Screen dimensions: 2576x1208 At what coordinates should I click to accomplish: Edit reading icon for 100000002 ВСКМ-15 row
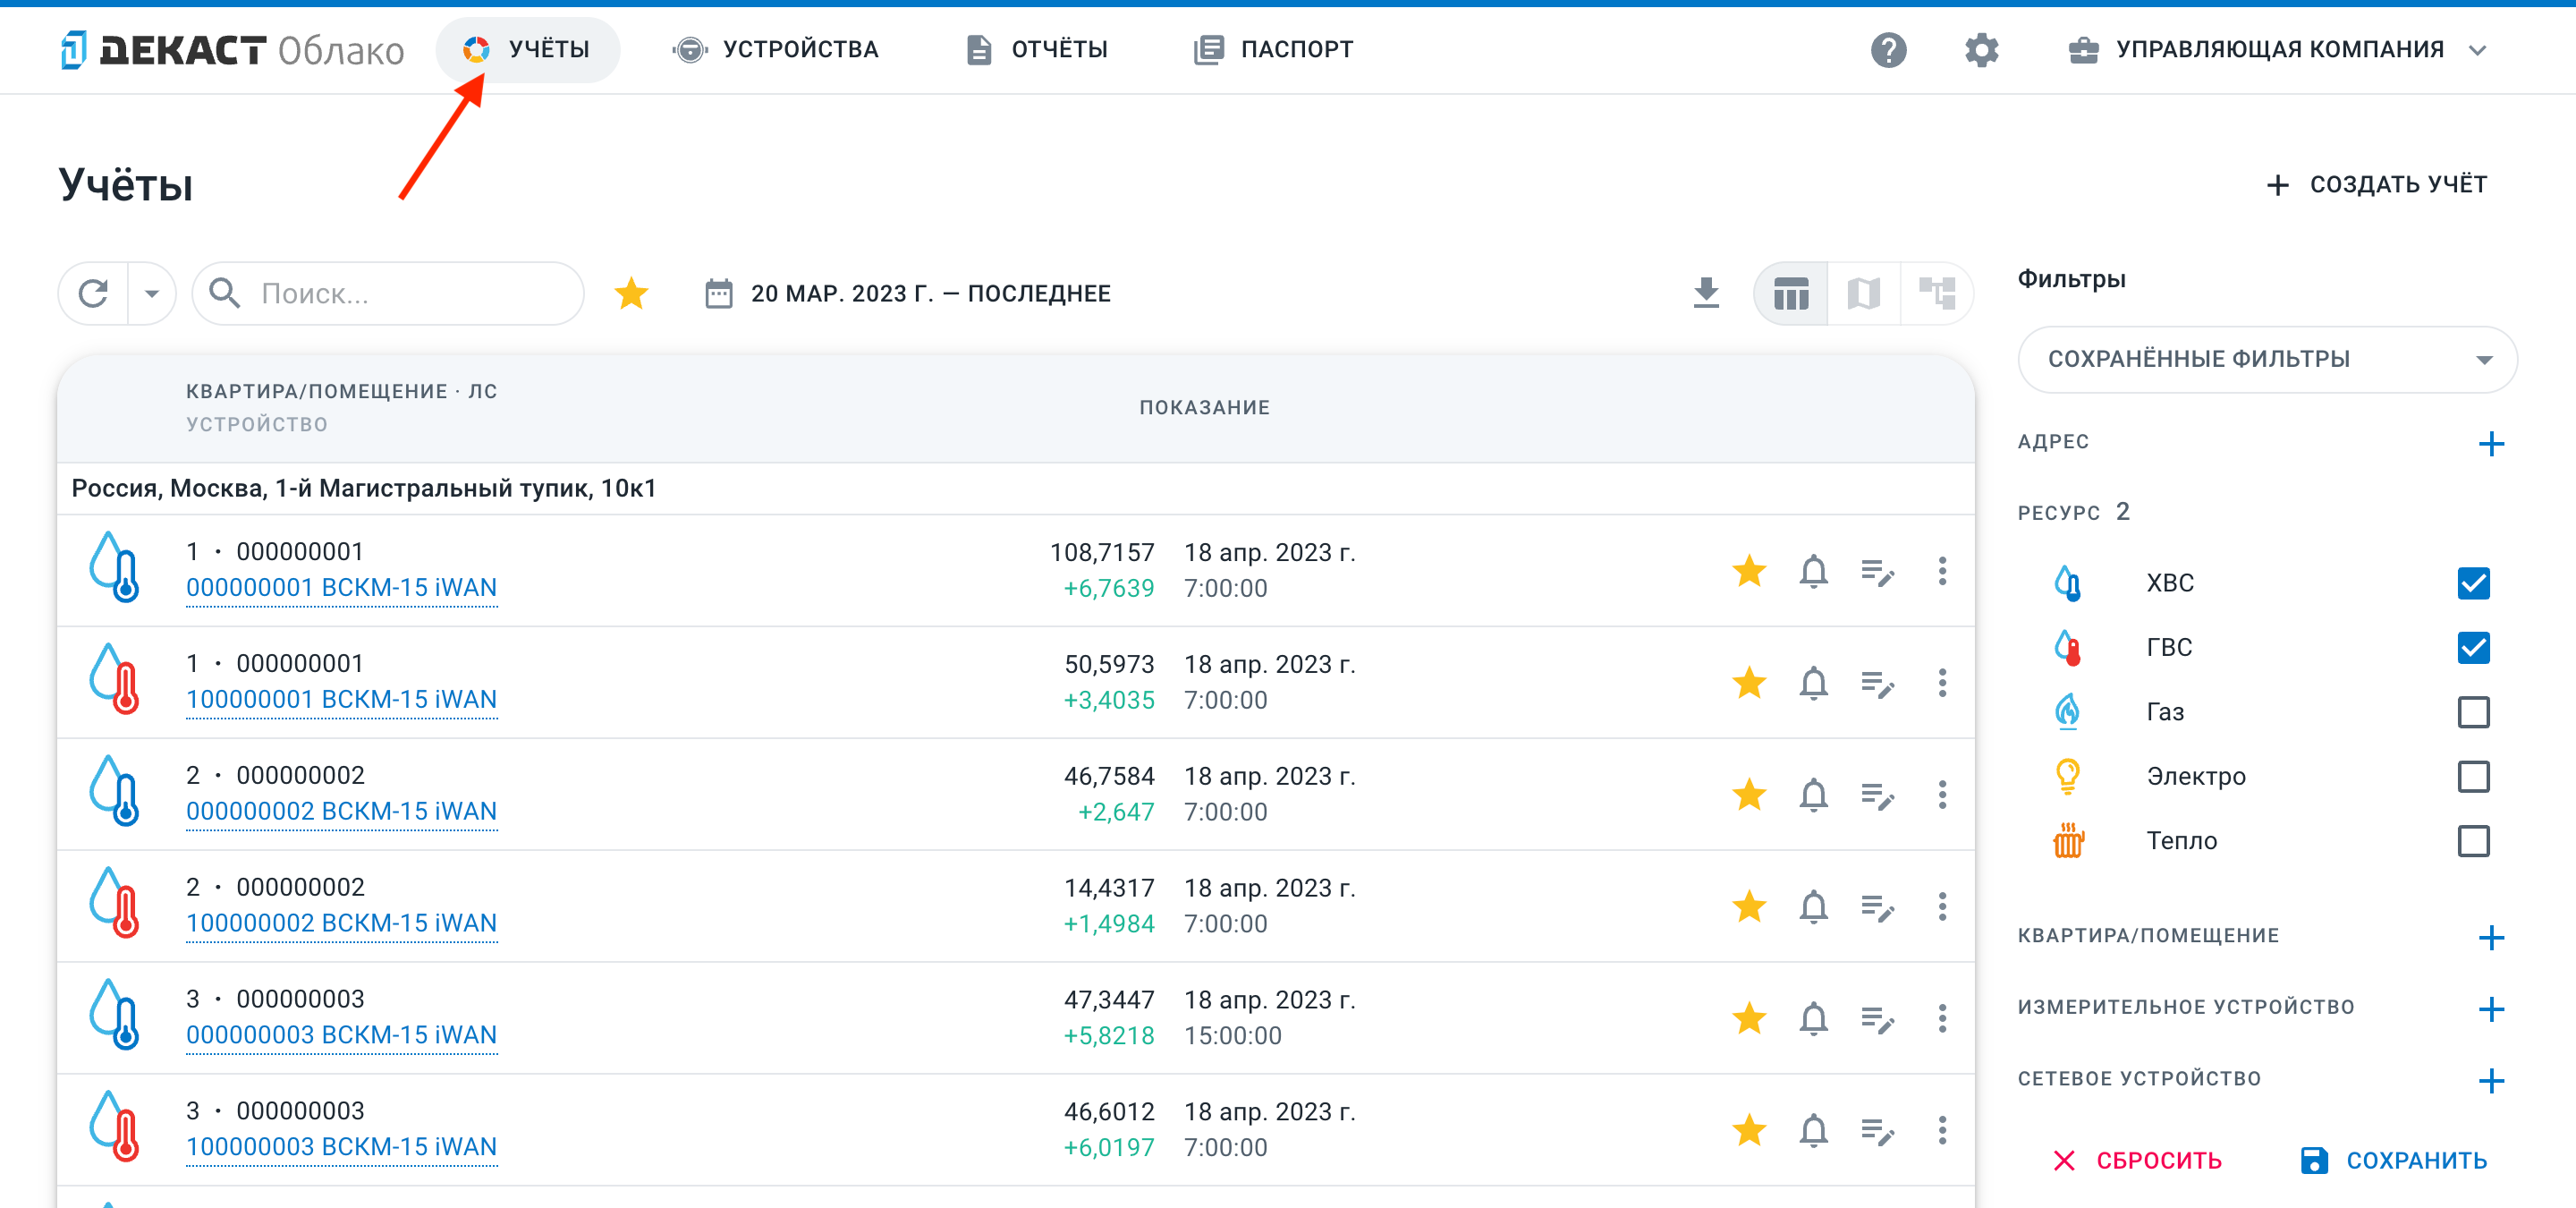pos(1877,908)
